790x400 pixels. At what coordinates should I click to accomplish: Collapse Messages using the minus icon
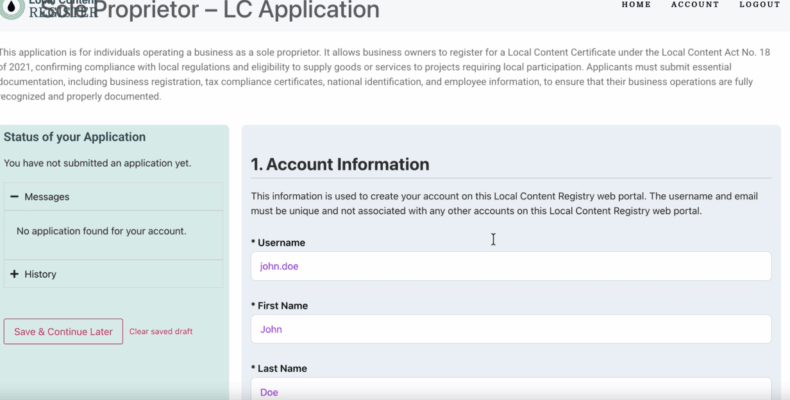[x=15, y=197]
